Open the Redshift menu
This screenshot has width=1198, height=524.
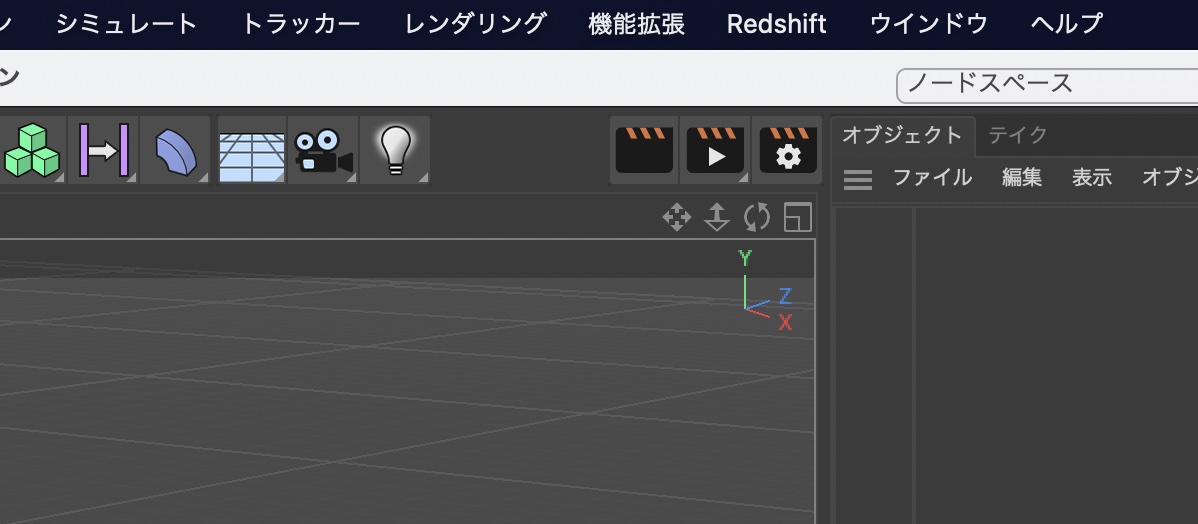point(776,24)
